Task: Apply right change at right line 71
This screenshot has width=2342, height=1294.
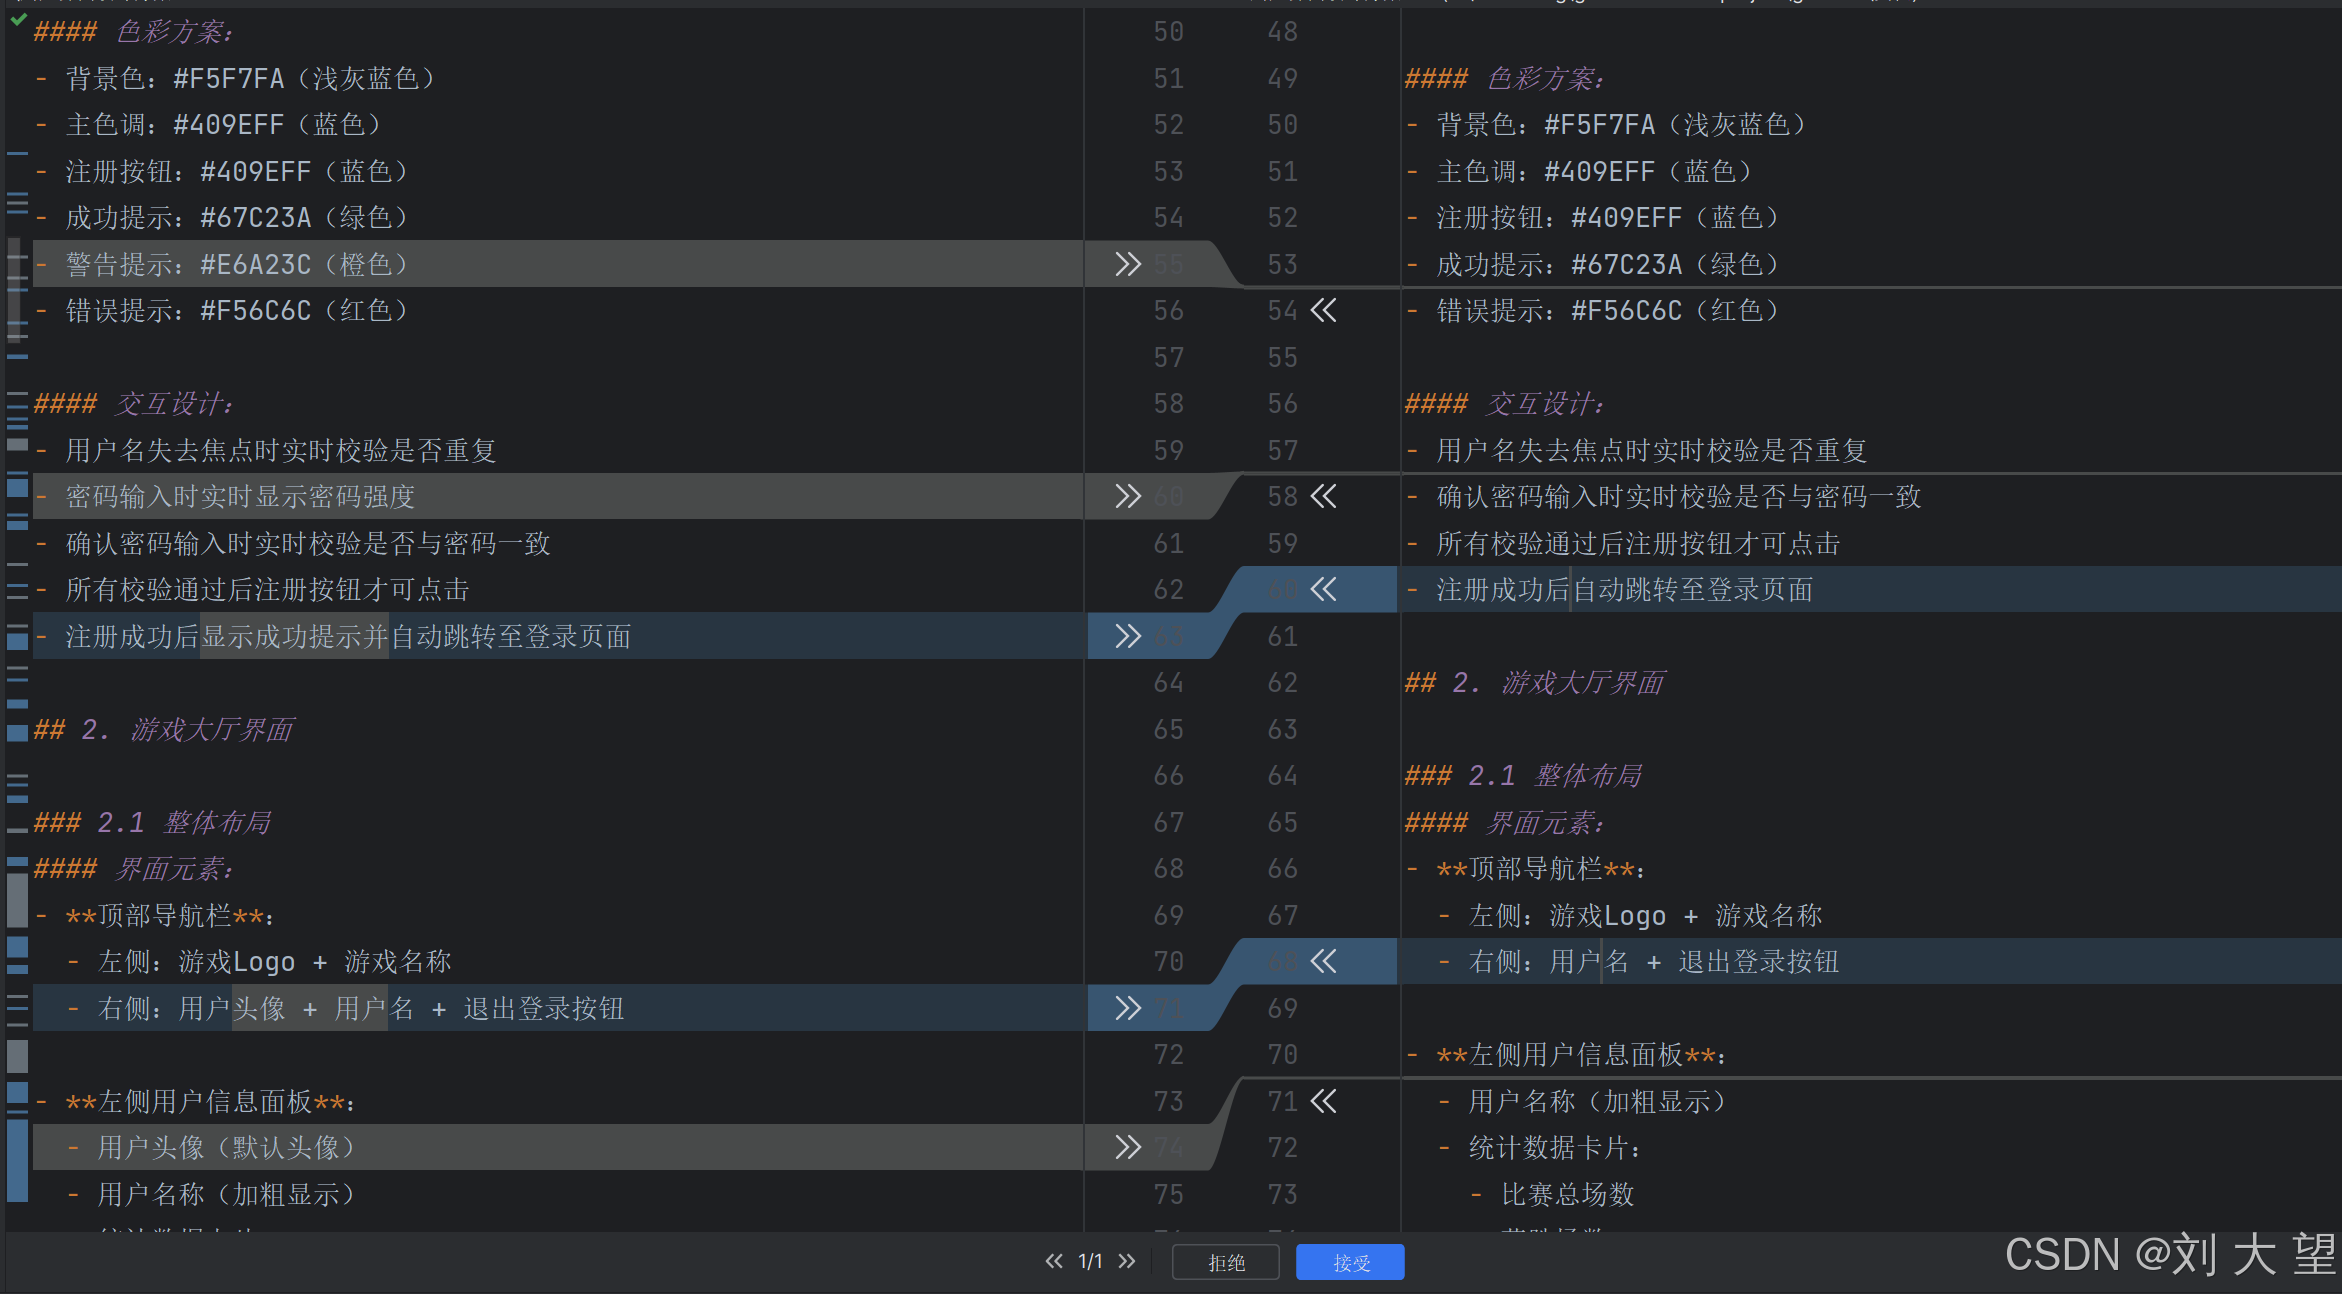Action: click(x=1323, y=1101)
